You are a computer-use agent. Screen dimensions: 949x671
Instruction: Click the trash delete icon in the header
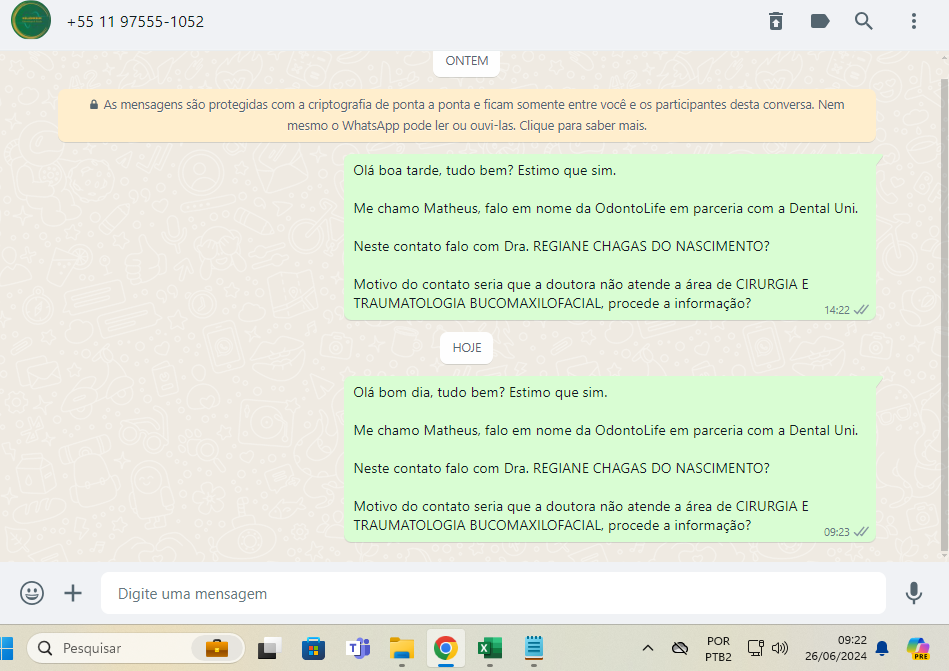pyautogui.click(x=776, y=21)
